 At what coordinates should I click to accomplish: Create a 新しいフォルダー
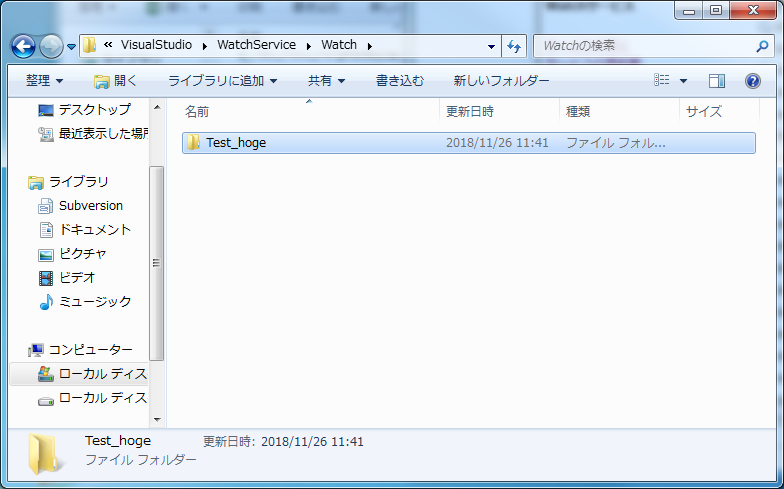[x=502, y=80]
